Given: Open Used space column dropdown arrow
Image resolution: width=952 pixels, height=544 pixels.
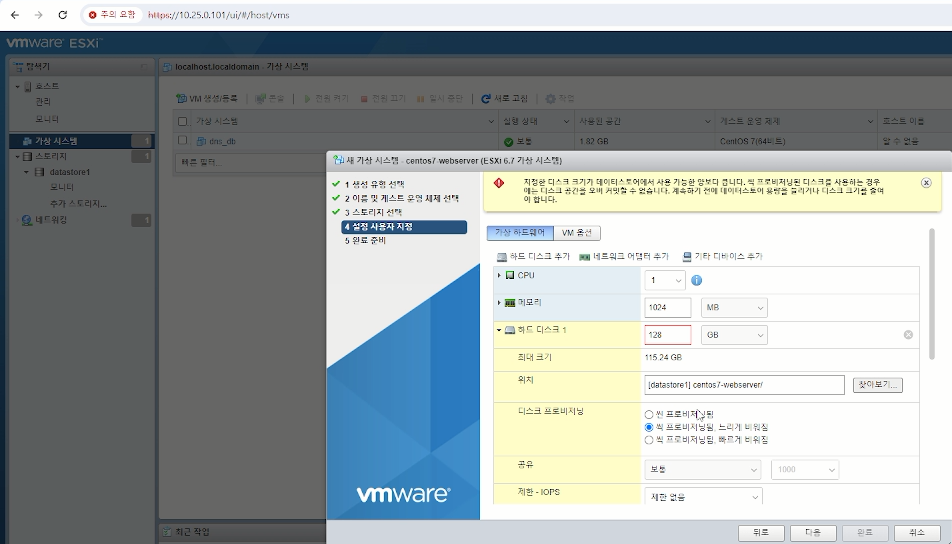Looking at the screenshot, I should 707,122.
